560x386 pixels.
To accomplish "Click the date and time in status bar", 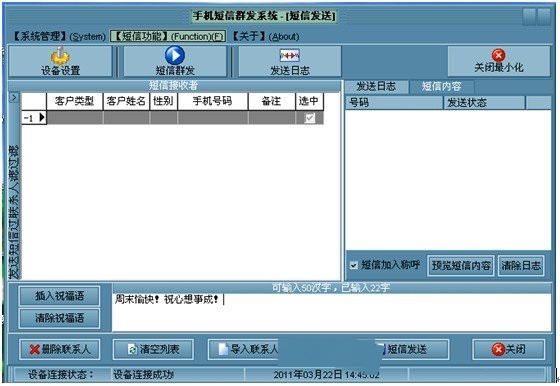I will click(326, 375).
